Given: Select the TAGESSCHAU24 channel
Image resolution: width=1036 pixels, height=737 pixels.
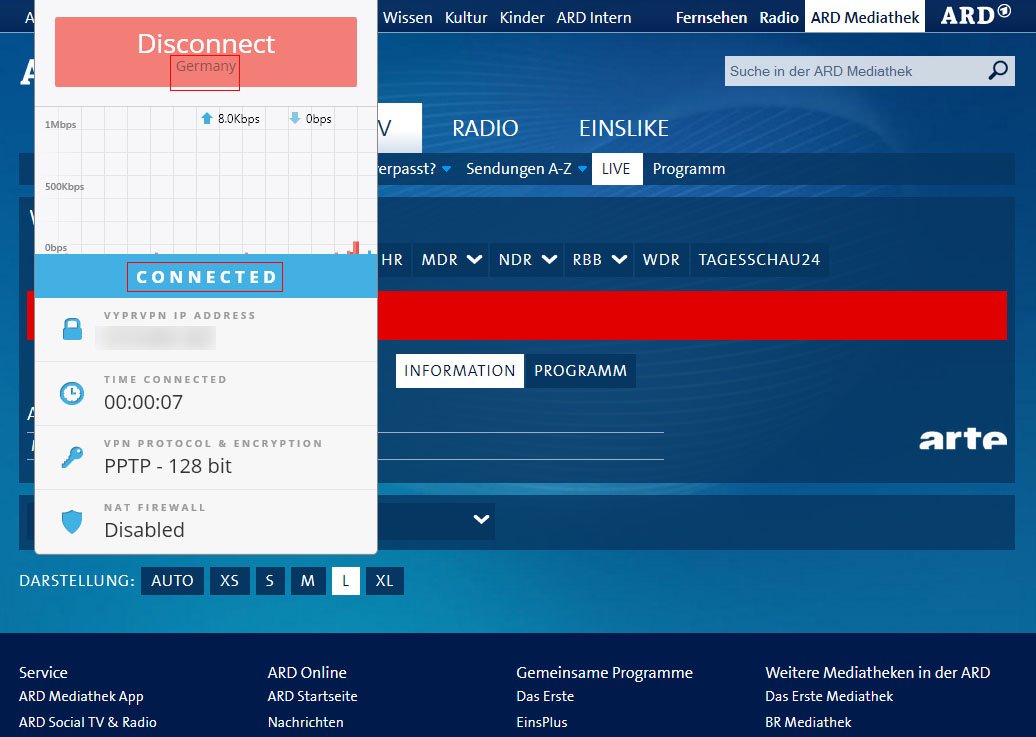Looking at the screenshot, I should coord(759,260).
